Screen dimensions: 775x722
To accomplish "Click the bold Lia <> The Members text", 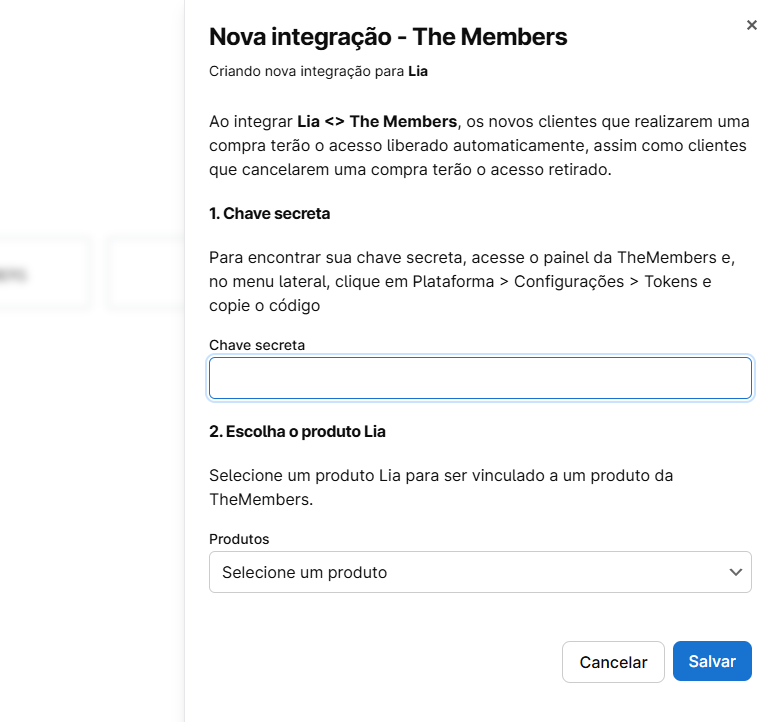I will (377, 122).
